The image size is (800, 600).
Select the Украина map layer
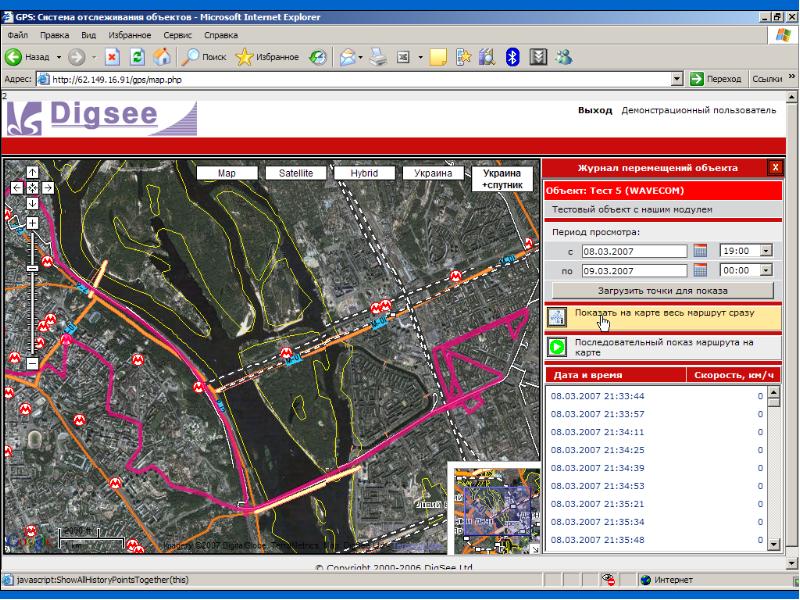click(434, 173)
